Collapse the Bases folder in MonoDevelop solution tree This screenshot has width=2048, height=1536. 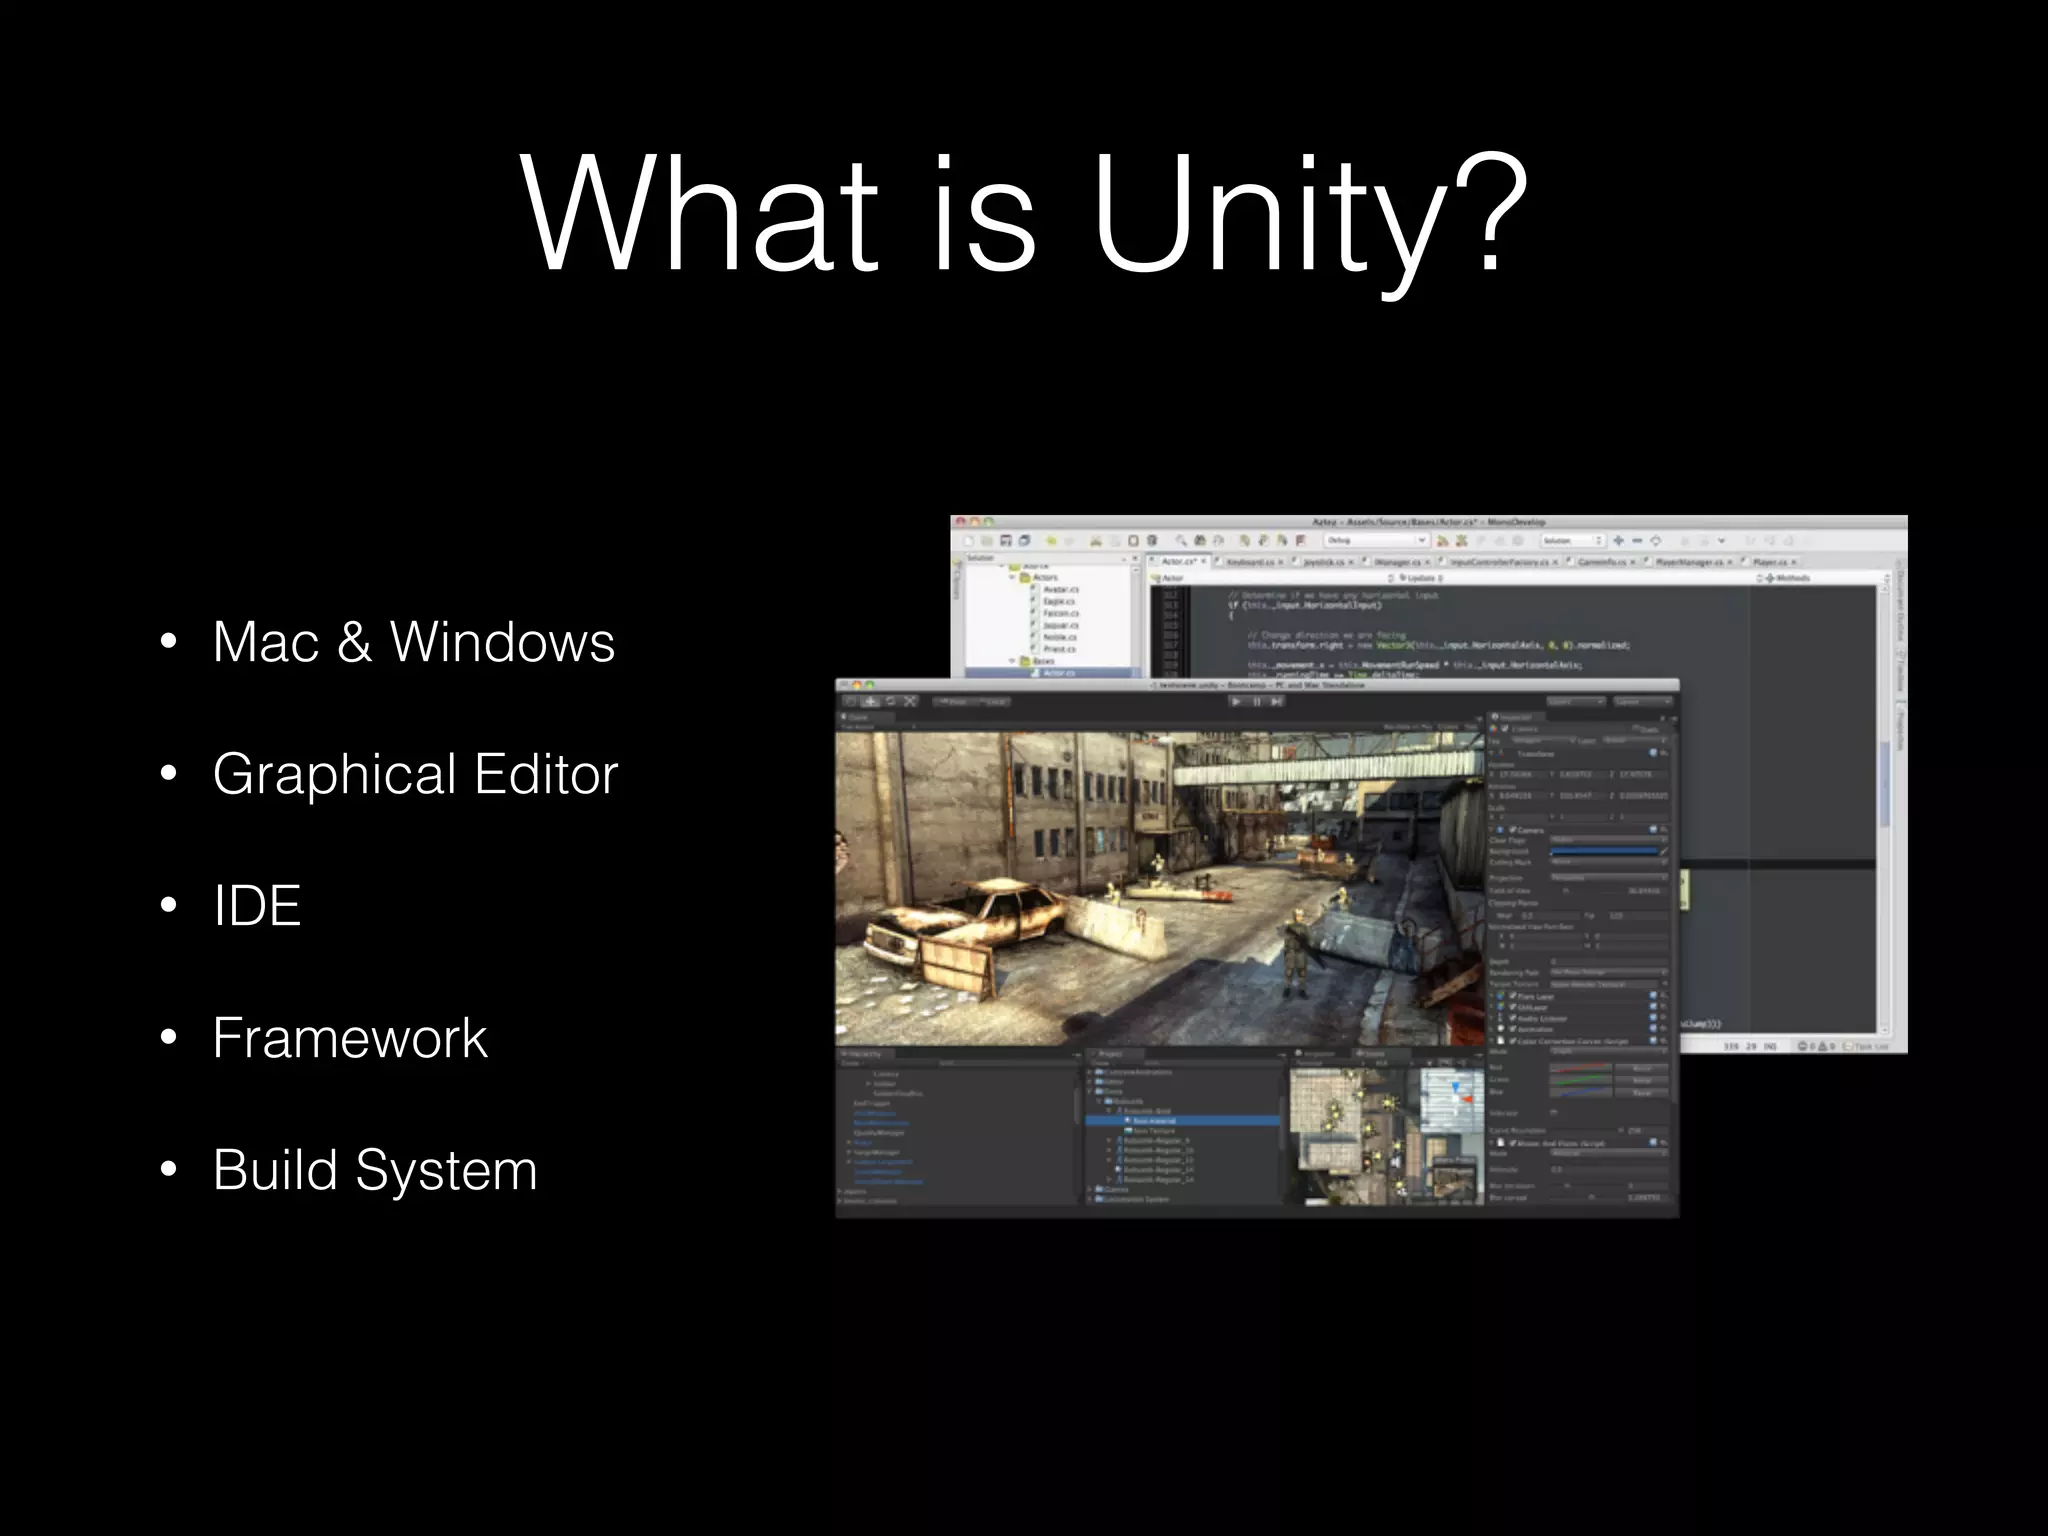[x=1012, y=661]
